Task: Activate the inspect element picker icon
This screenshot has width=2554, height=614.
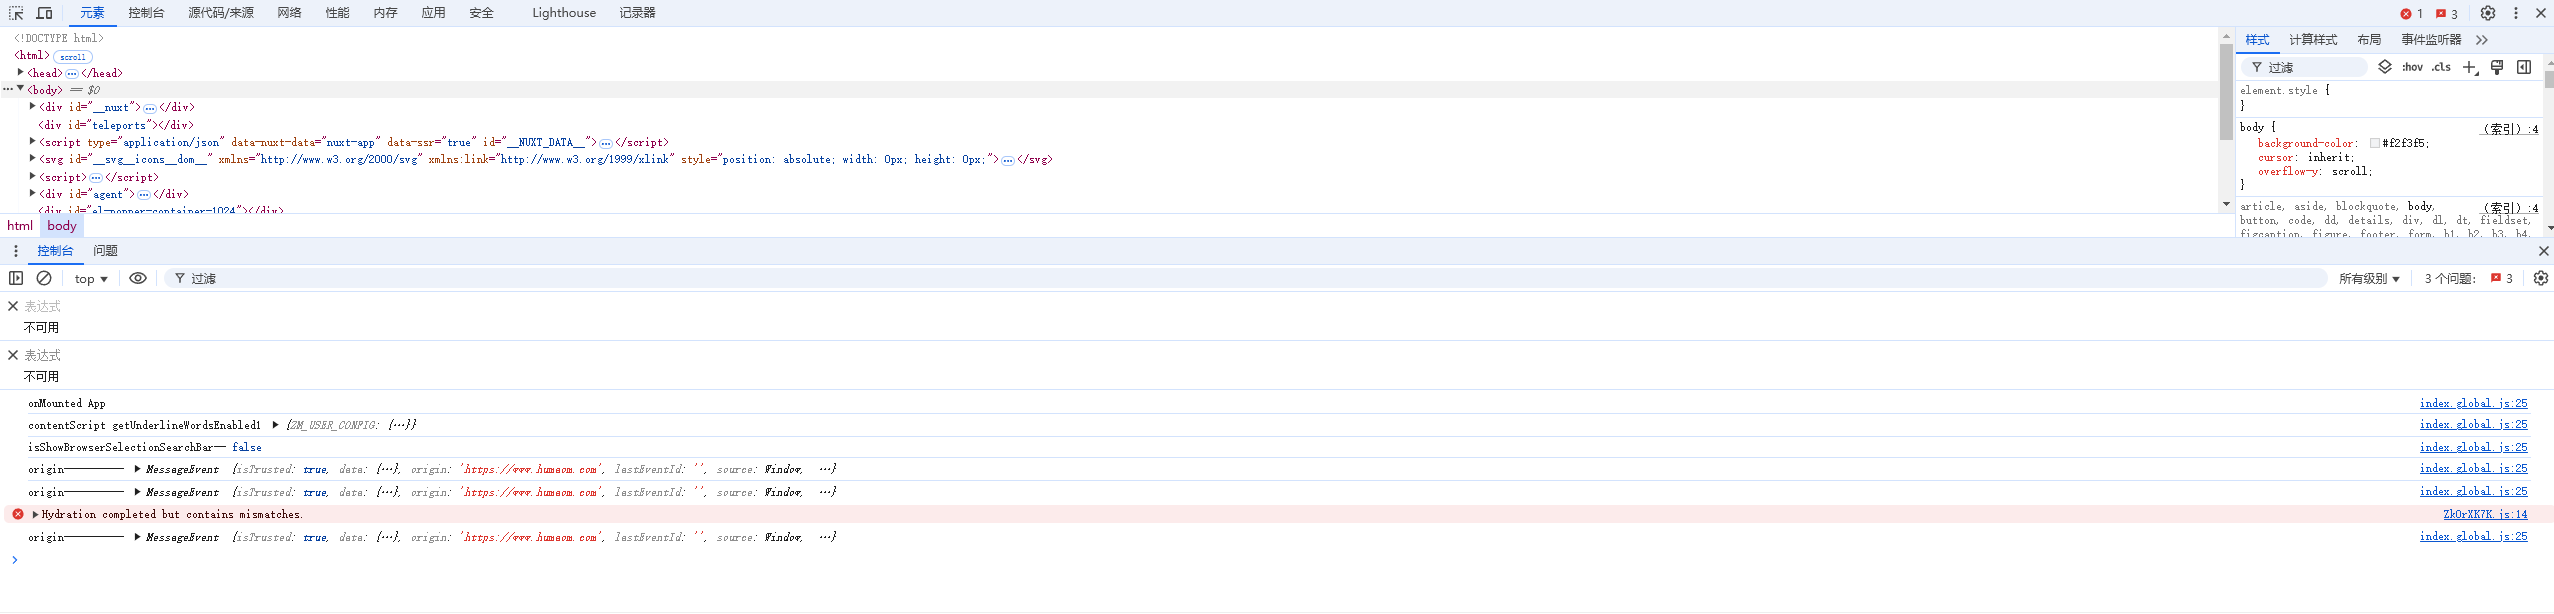Action: pos(16,13)
